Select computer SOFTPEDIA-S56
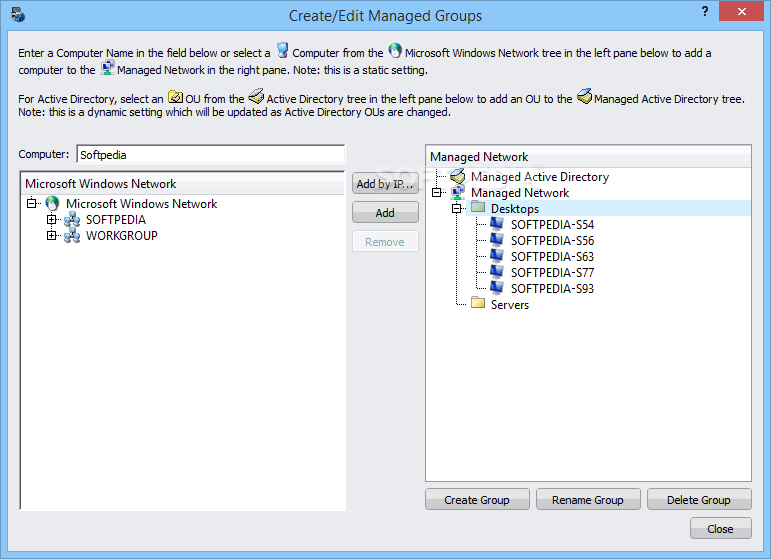Image resolution: width=771 pixels, height=559 pixels. click(x=552, y=240)
